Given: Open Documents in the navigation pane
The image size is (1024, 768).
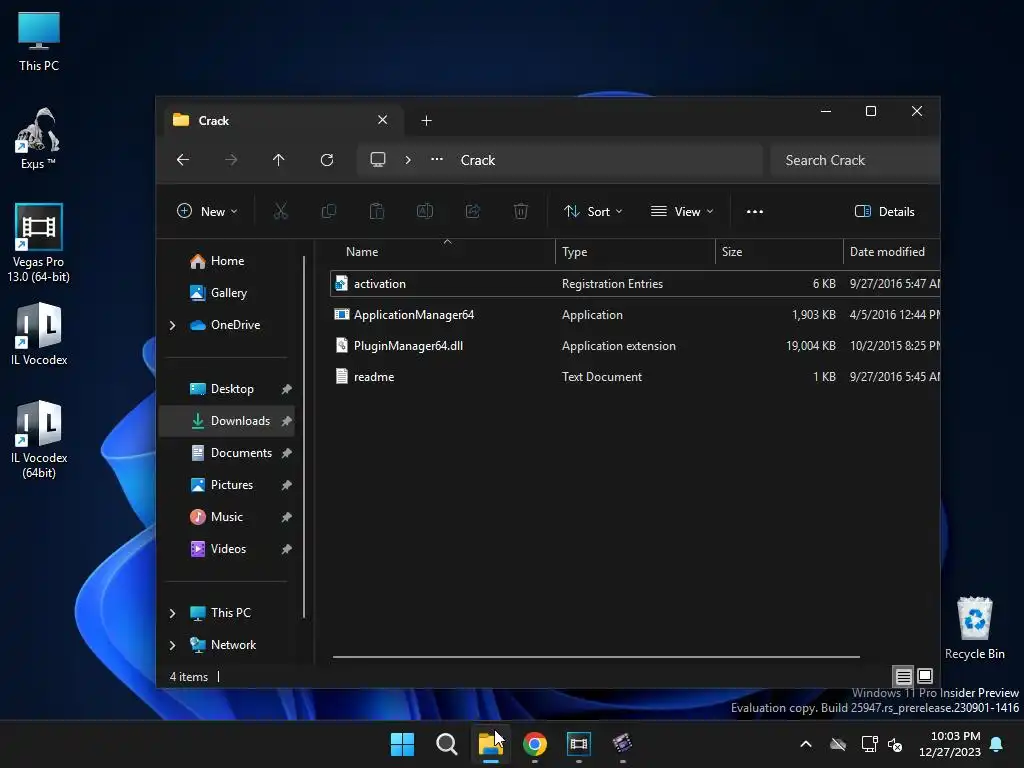Looking at the screenshot, I should (226, 453).
